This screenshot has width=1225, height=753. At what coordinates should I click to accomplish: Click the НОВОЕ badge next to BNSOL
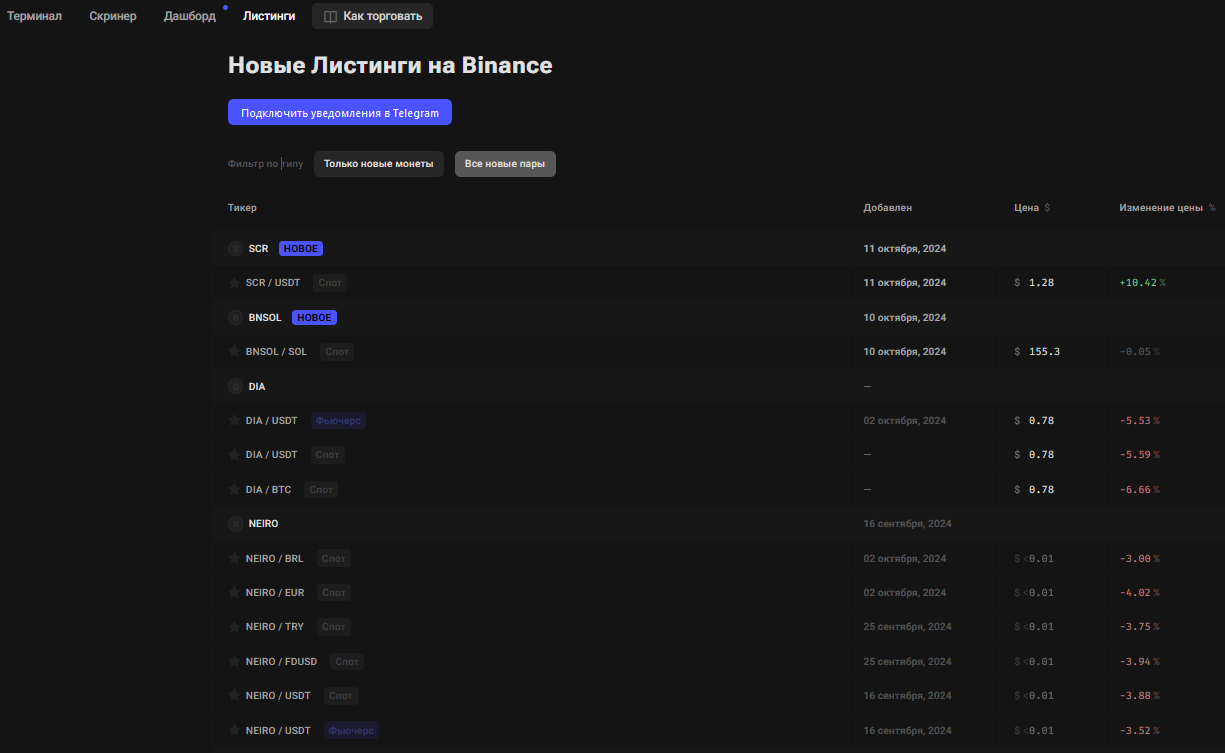point(314,318)
